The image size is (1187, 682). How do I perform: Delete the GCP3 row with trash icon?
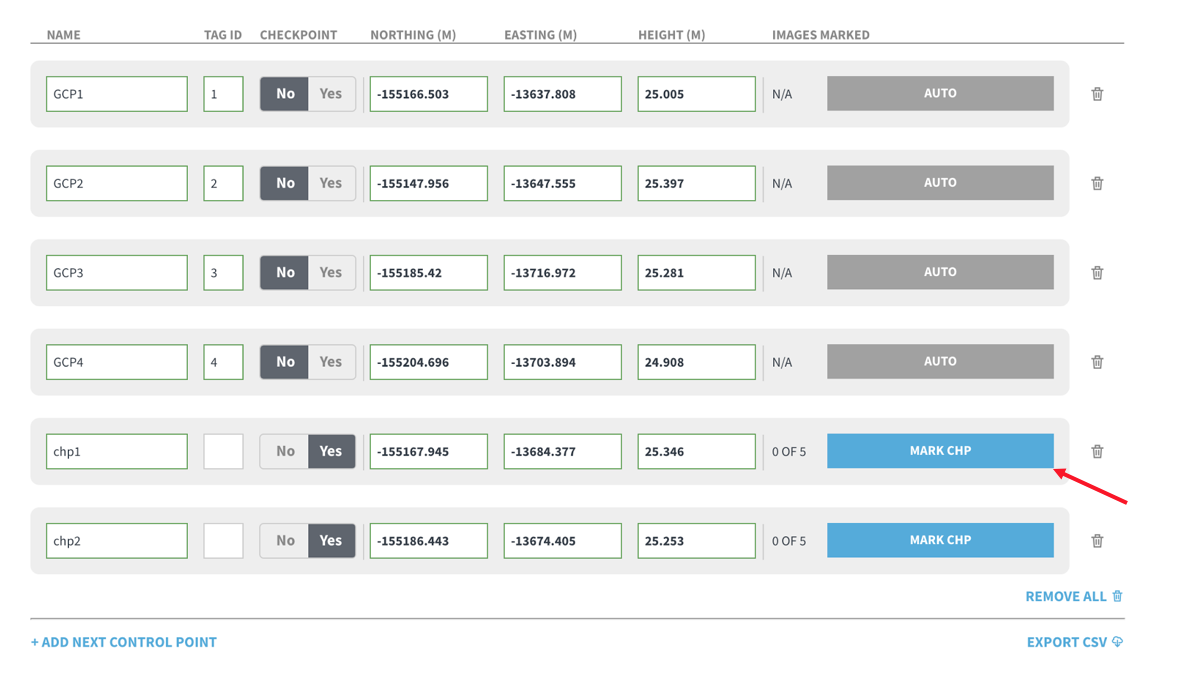click(1097, 272)
